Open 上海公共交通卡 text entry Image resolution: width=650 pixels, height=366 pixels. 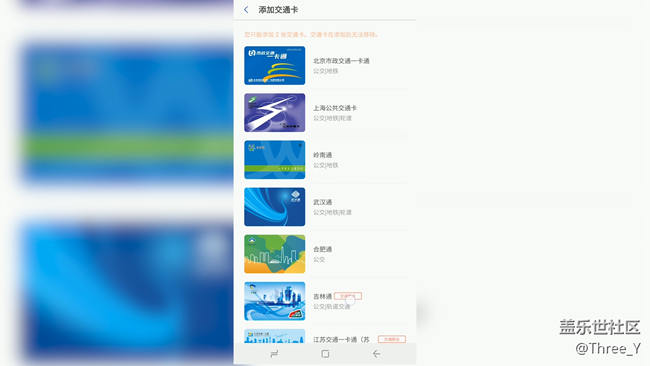(x=335, y=108)
